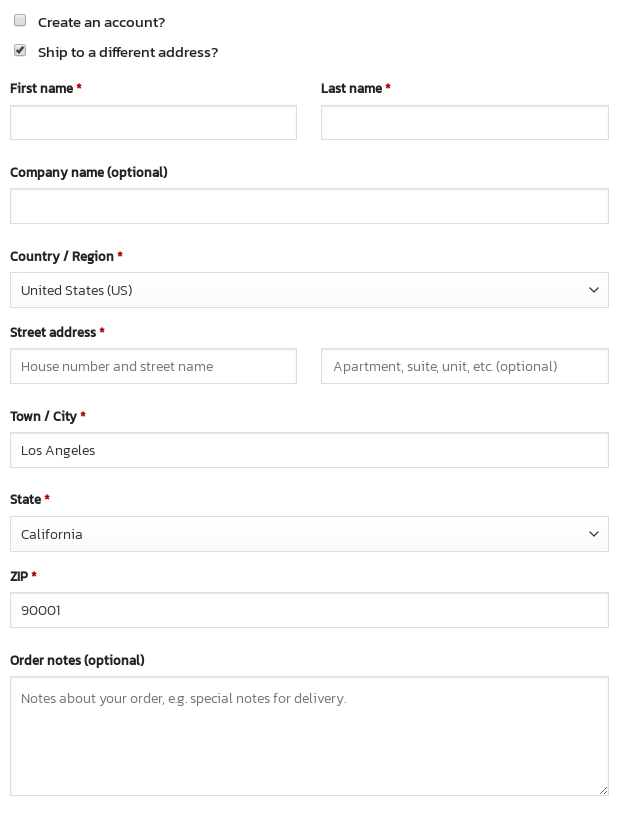Click the Create an account? label text
The image size is (620, 814).
(101, 22)
